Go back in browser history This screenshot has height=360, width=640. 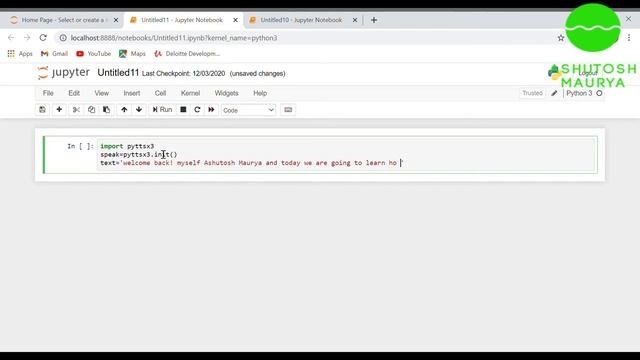tap(11, 38)
